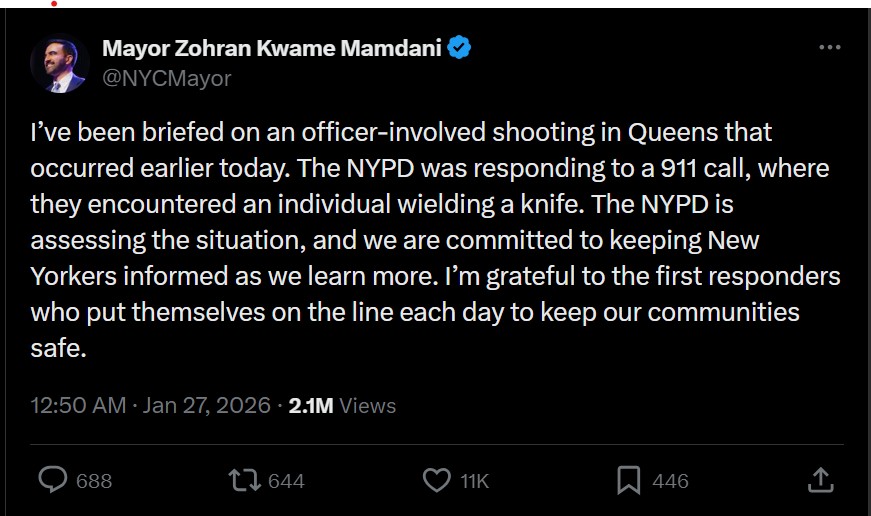Click the tweet's first line about Queens shooting
This screenshot has width=871, height=516.
pyautogui.click(x=400, y=132)
